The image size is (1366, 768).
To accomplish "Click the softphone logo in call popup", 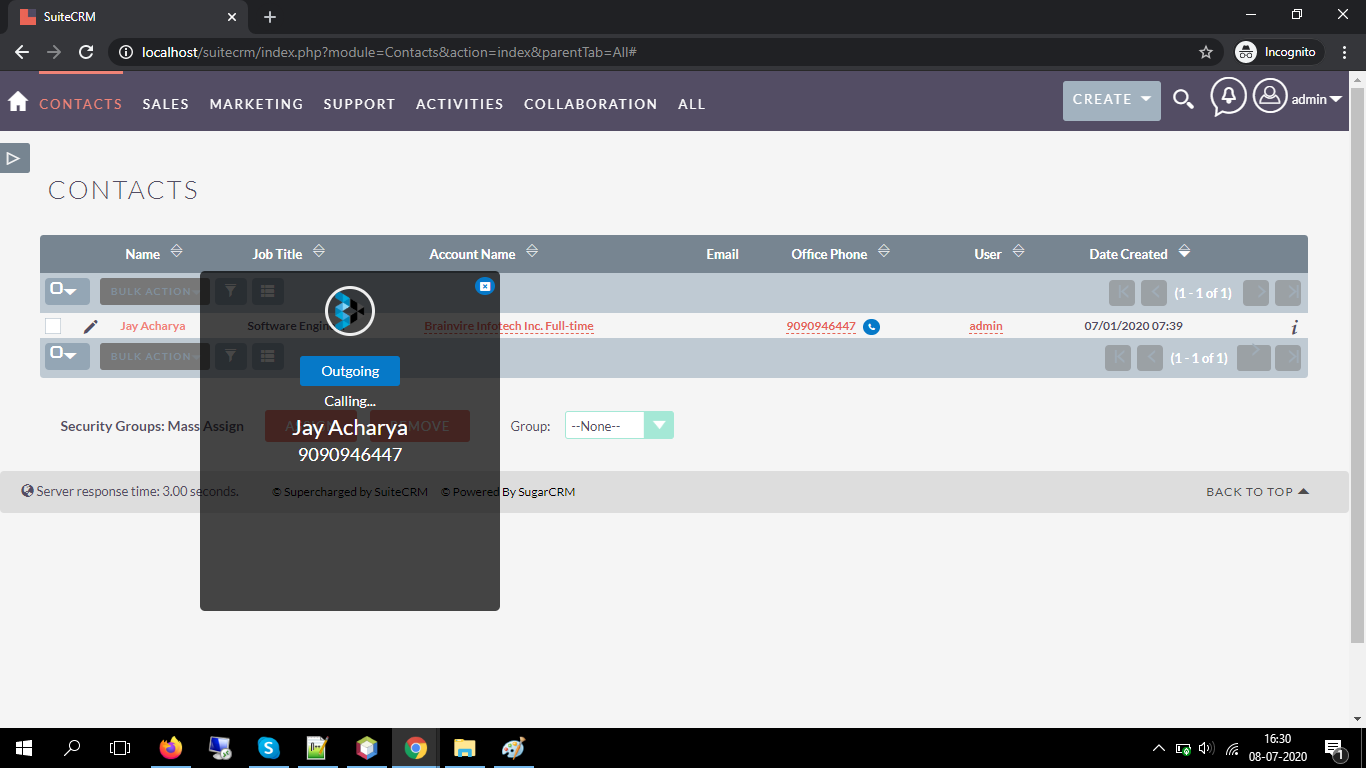I will coord(350,310).
